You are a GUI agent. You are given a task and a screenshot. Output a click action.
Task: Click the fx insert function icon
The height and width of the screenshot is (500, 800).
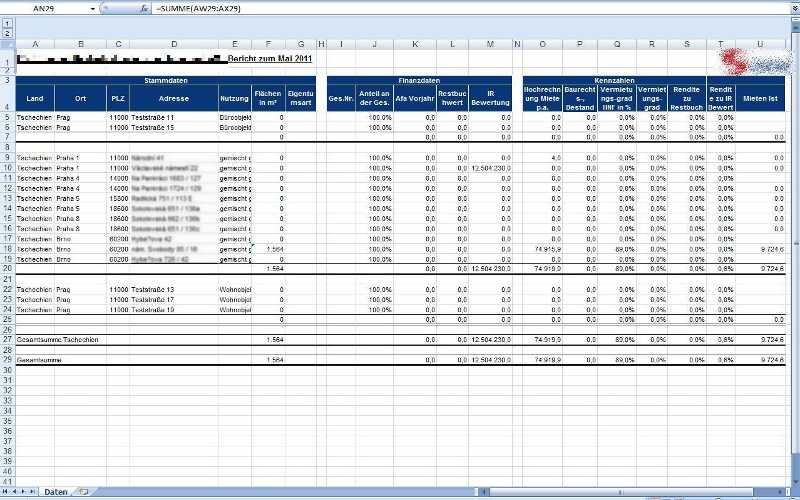(144, 8)
